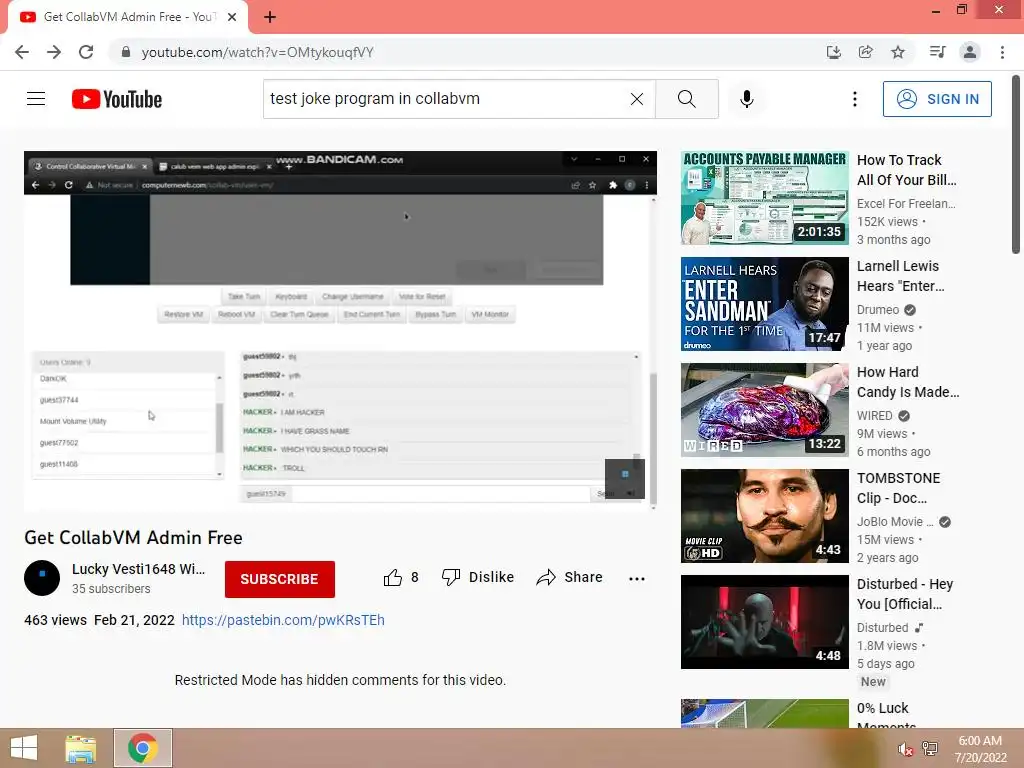The height and width of the screenshot is (768, 1024).
Task: Open Disturbed - Hey You title
Action: (x=905, y=594)
